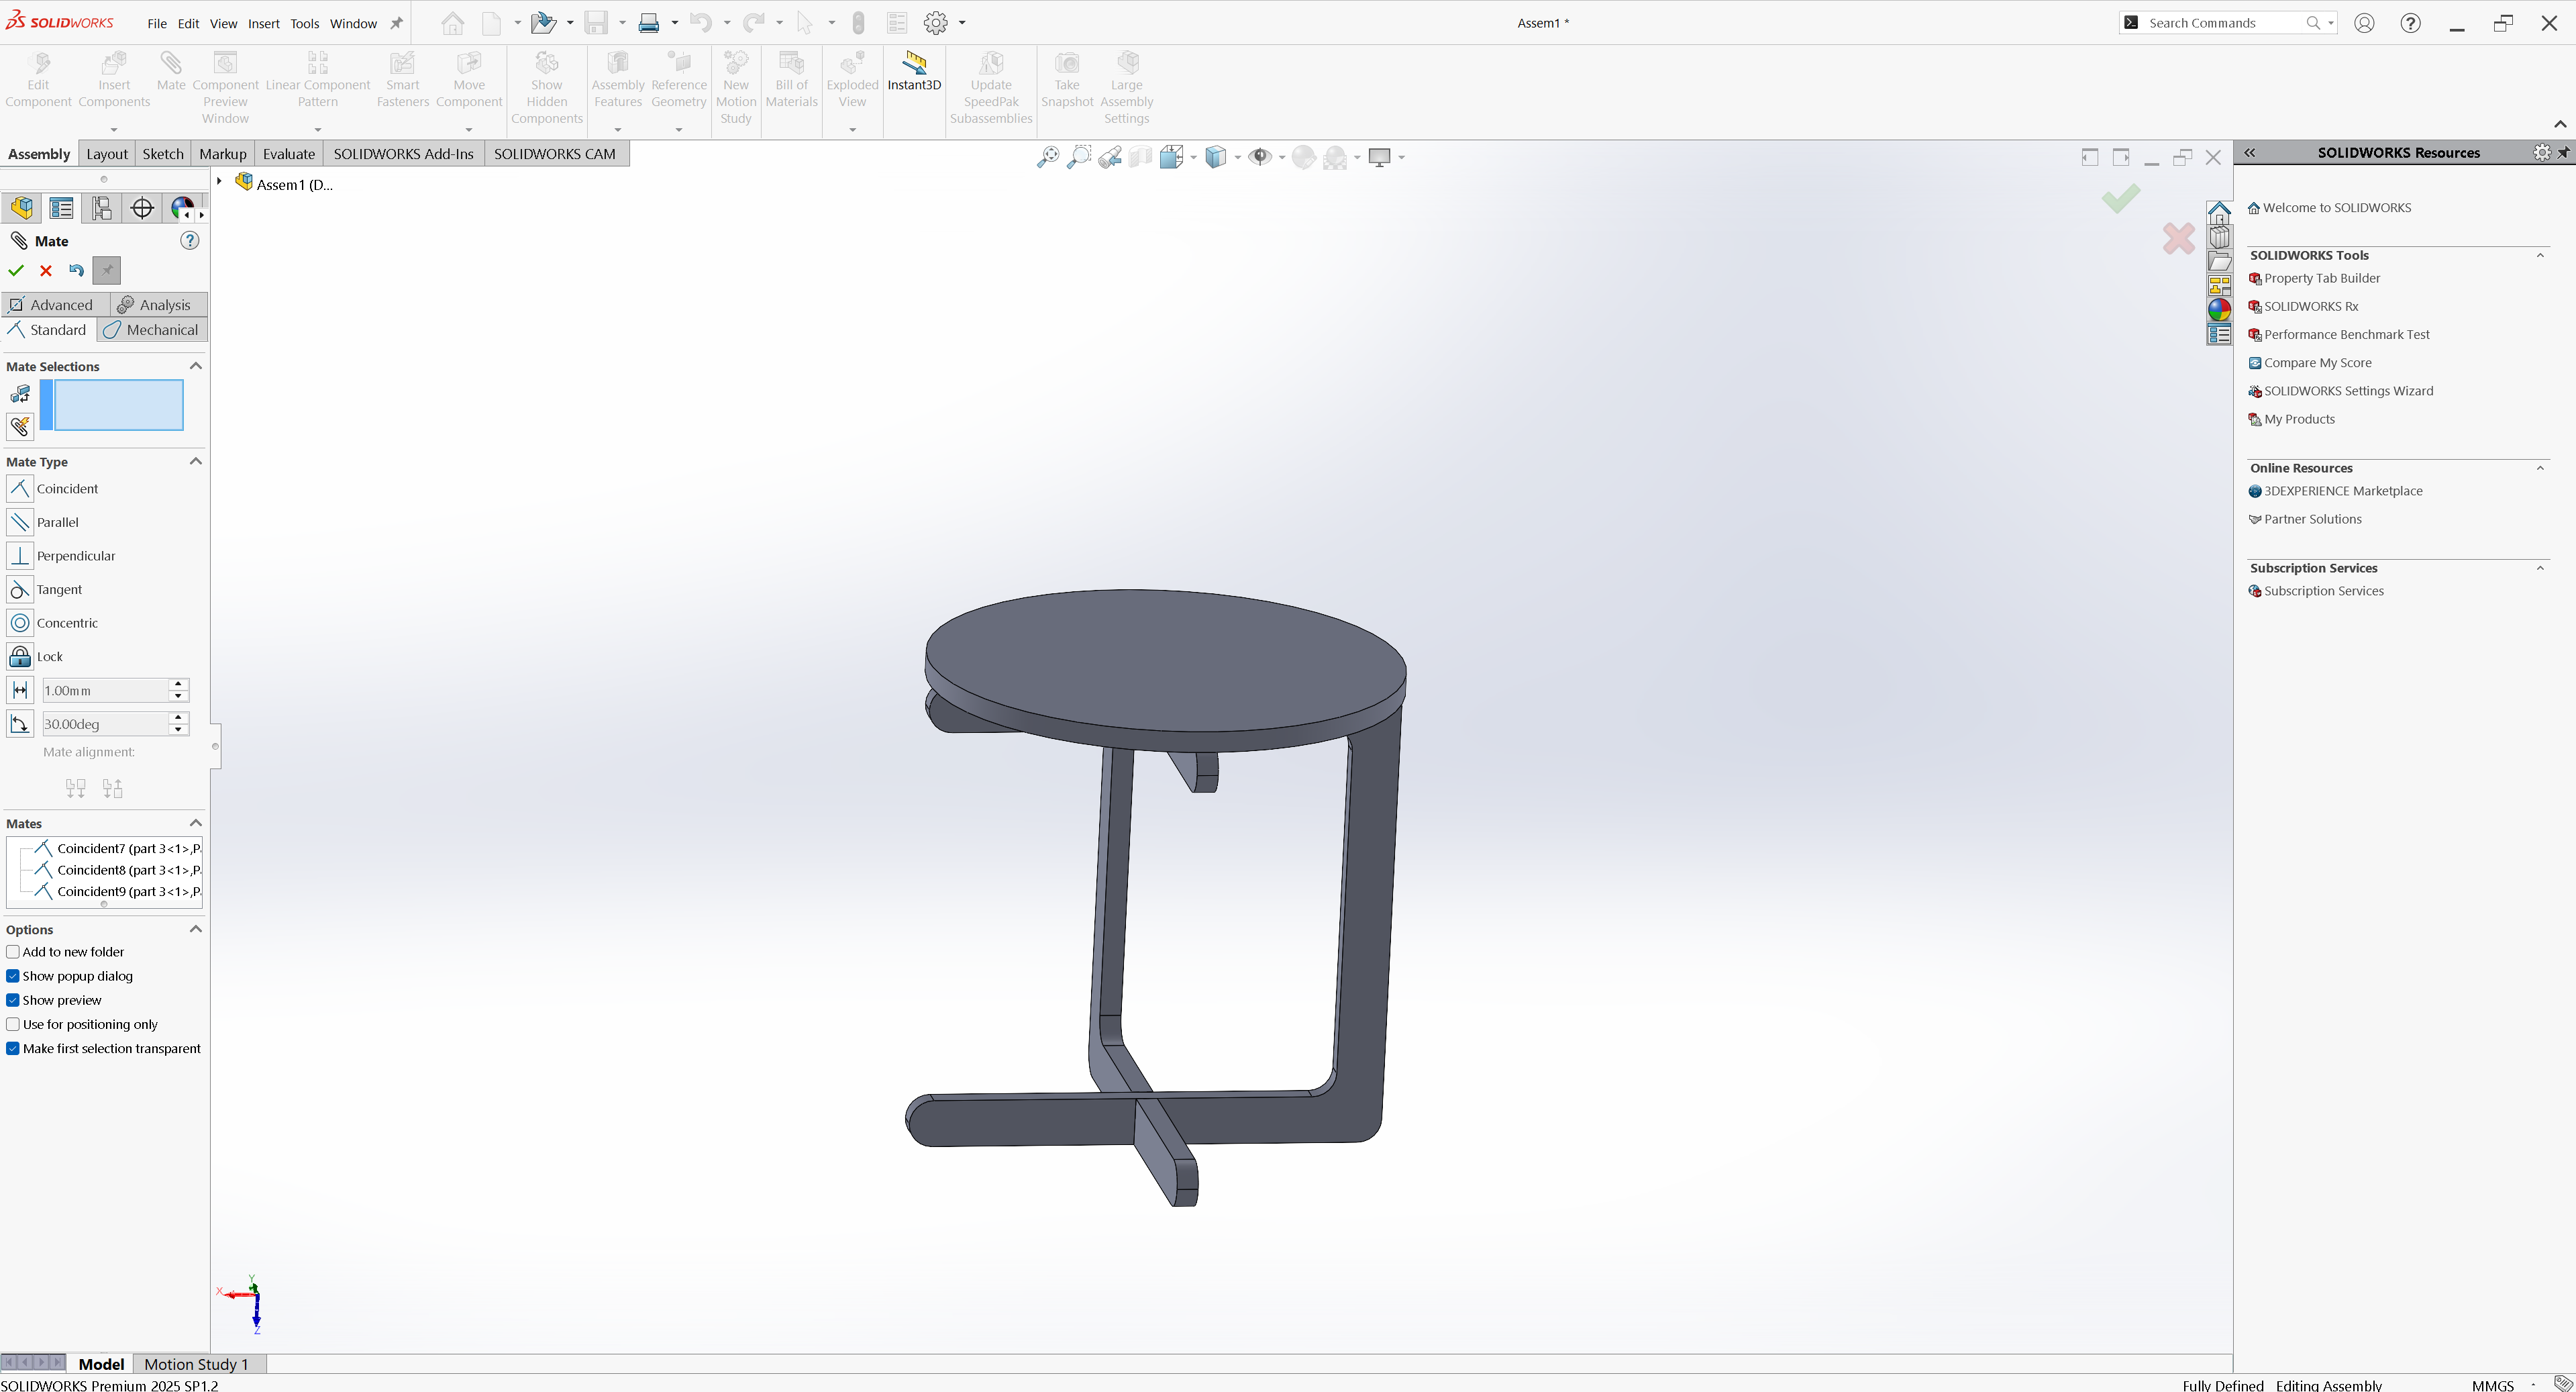Switch to the Evaluate tab
The width and height of the screenshot is (2576, 1392).
point(289,154)
